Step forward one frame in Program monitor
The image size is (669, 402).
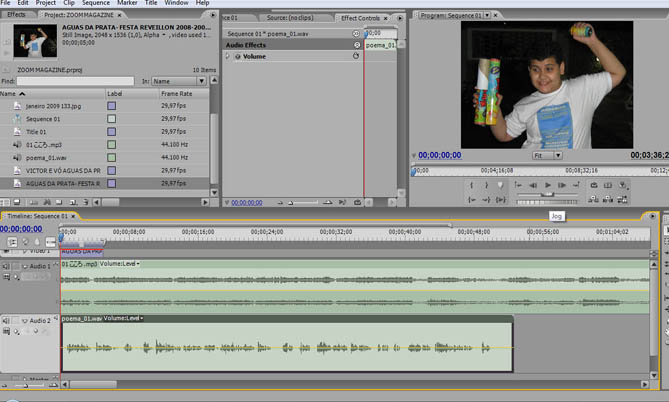(563, 185)
